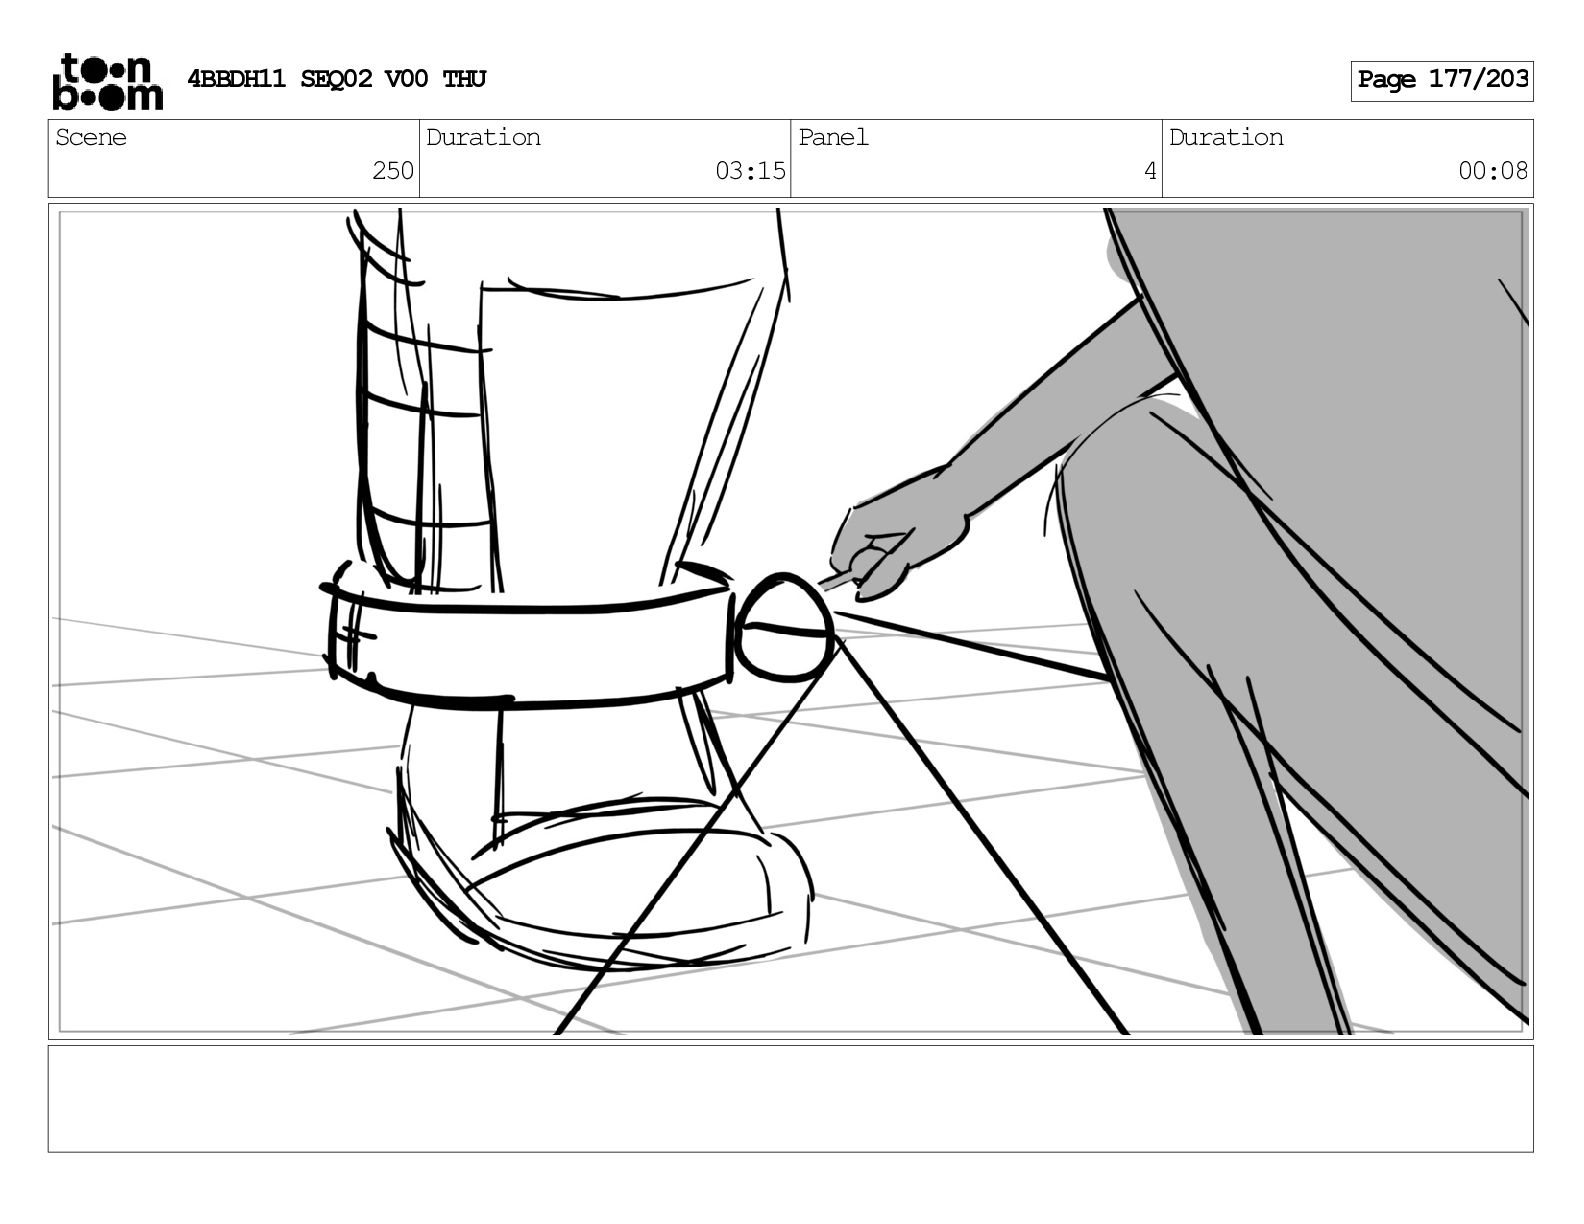Click the "Scene" header label
This screenshot has height=1224, width=1584.
(91, 137)
